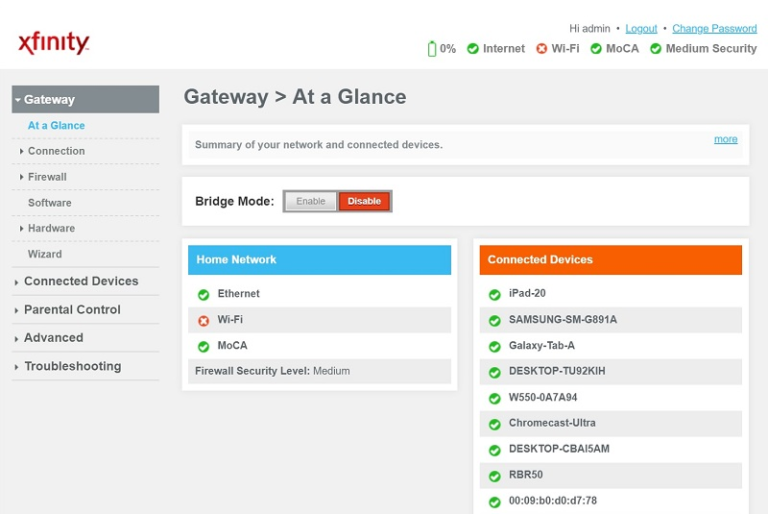768x514 pixels.
Task: Click the Ethernet label in Home Network
Action: point(239,294)
